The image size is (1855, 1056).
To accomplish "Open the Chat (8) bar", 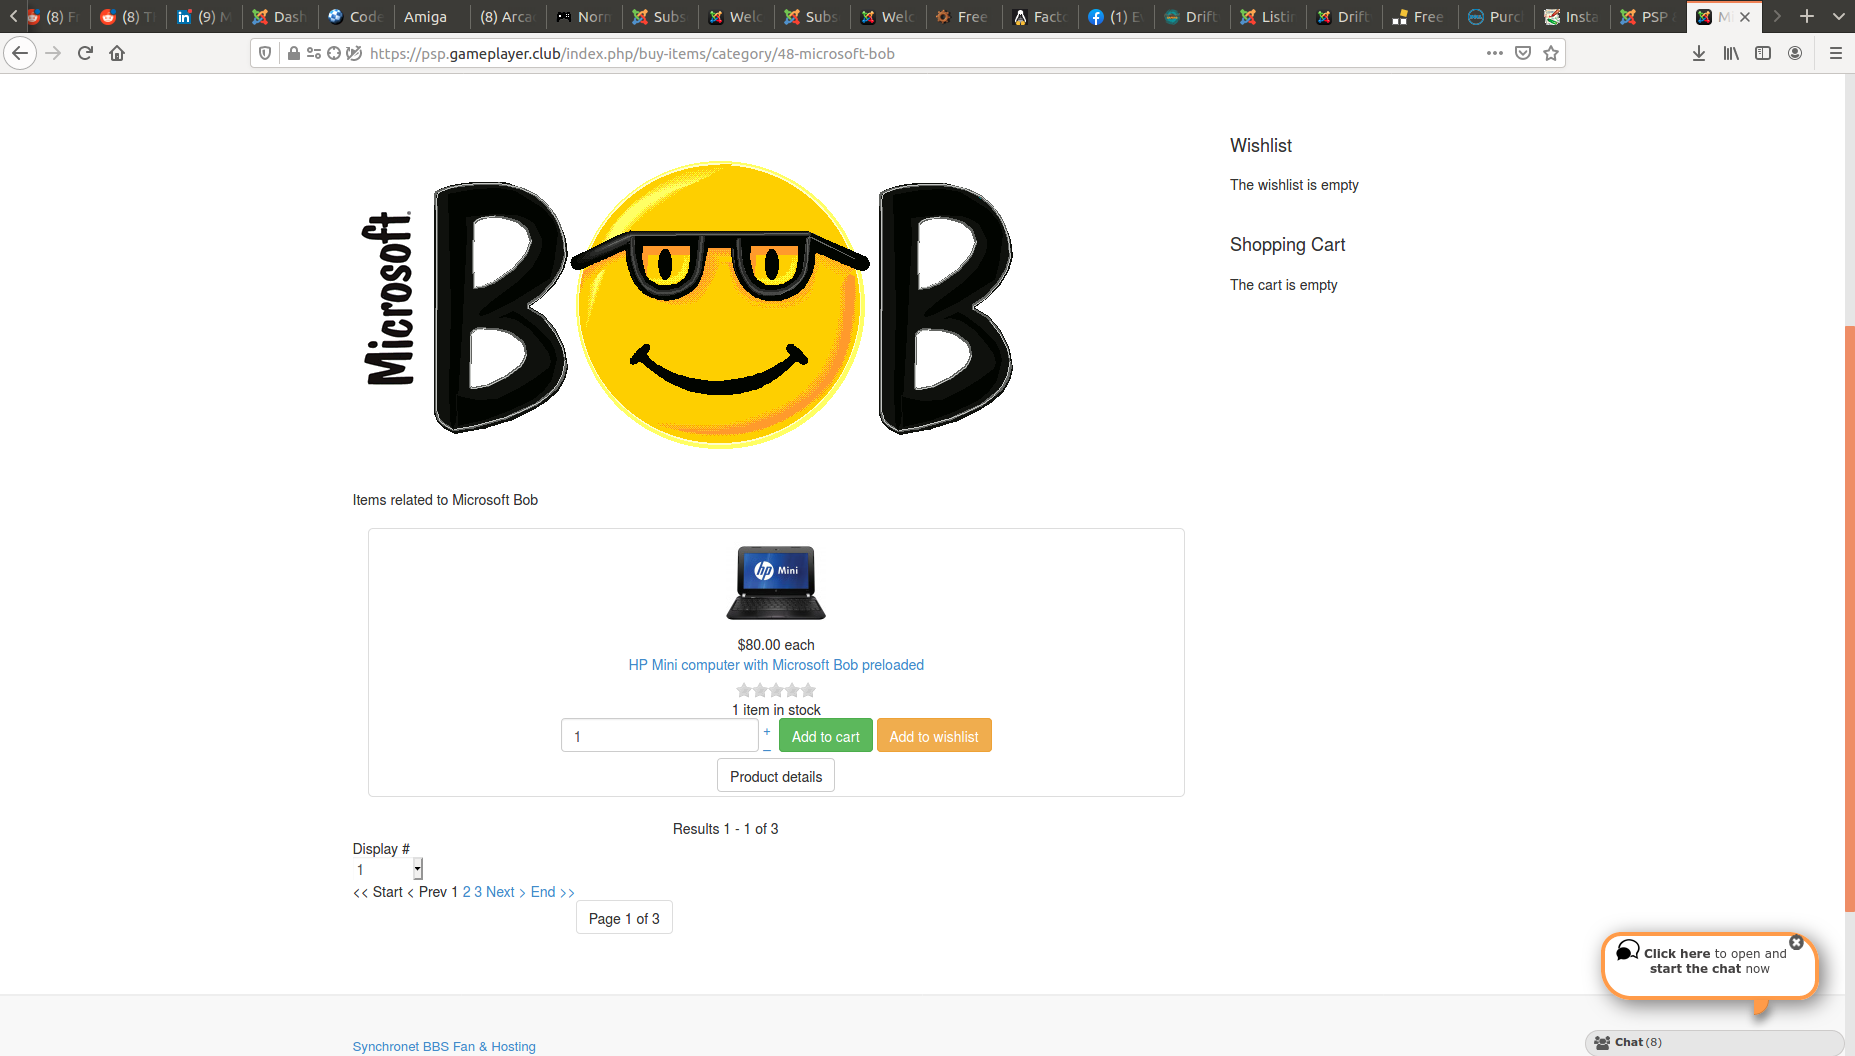I will (1715, 1042).
